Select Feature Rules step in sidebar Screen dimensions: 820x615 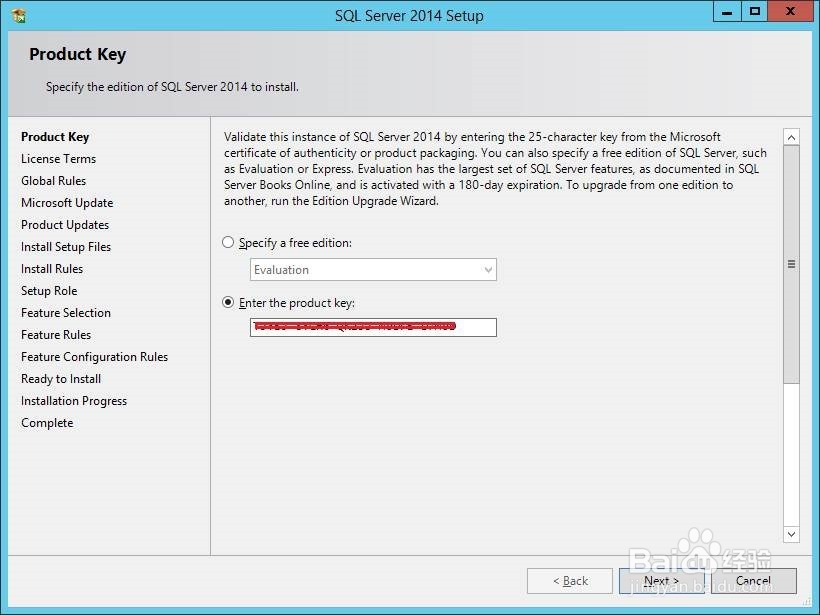coord(56,335)
